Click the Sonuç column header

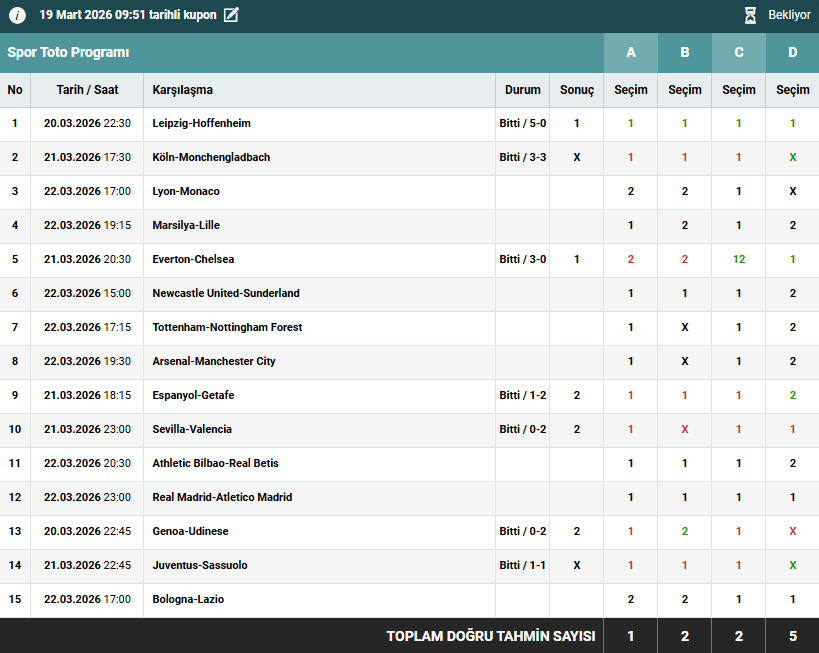(576, 90)
